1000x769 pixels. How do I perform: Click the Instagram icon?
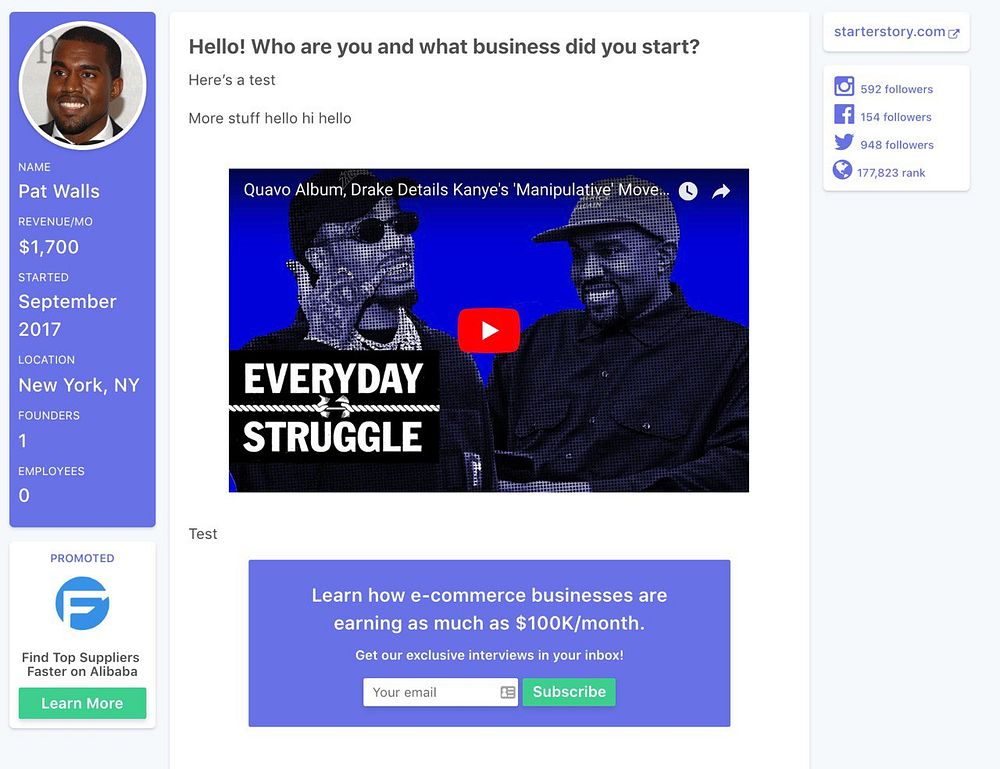[x=844, y=86]
